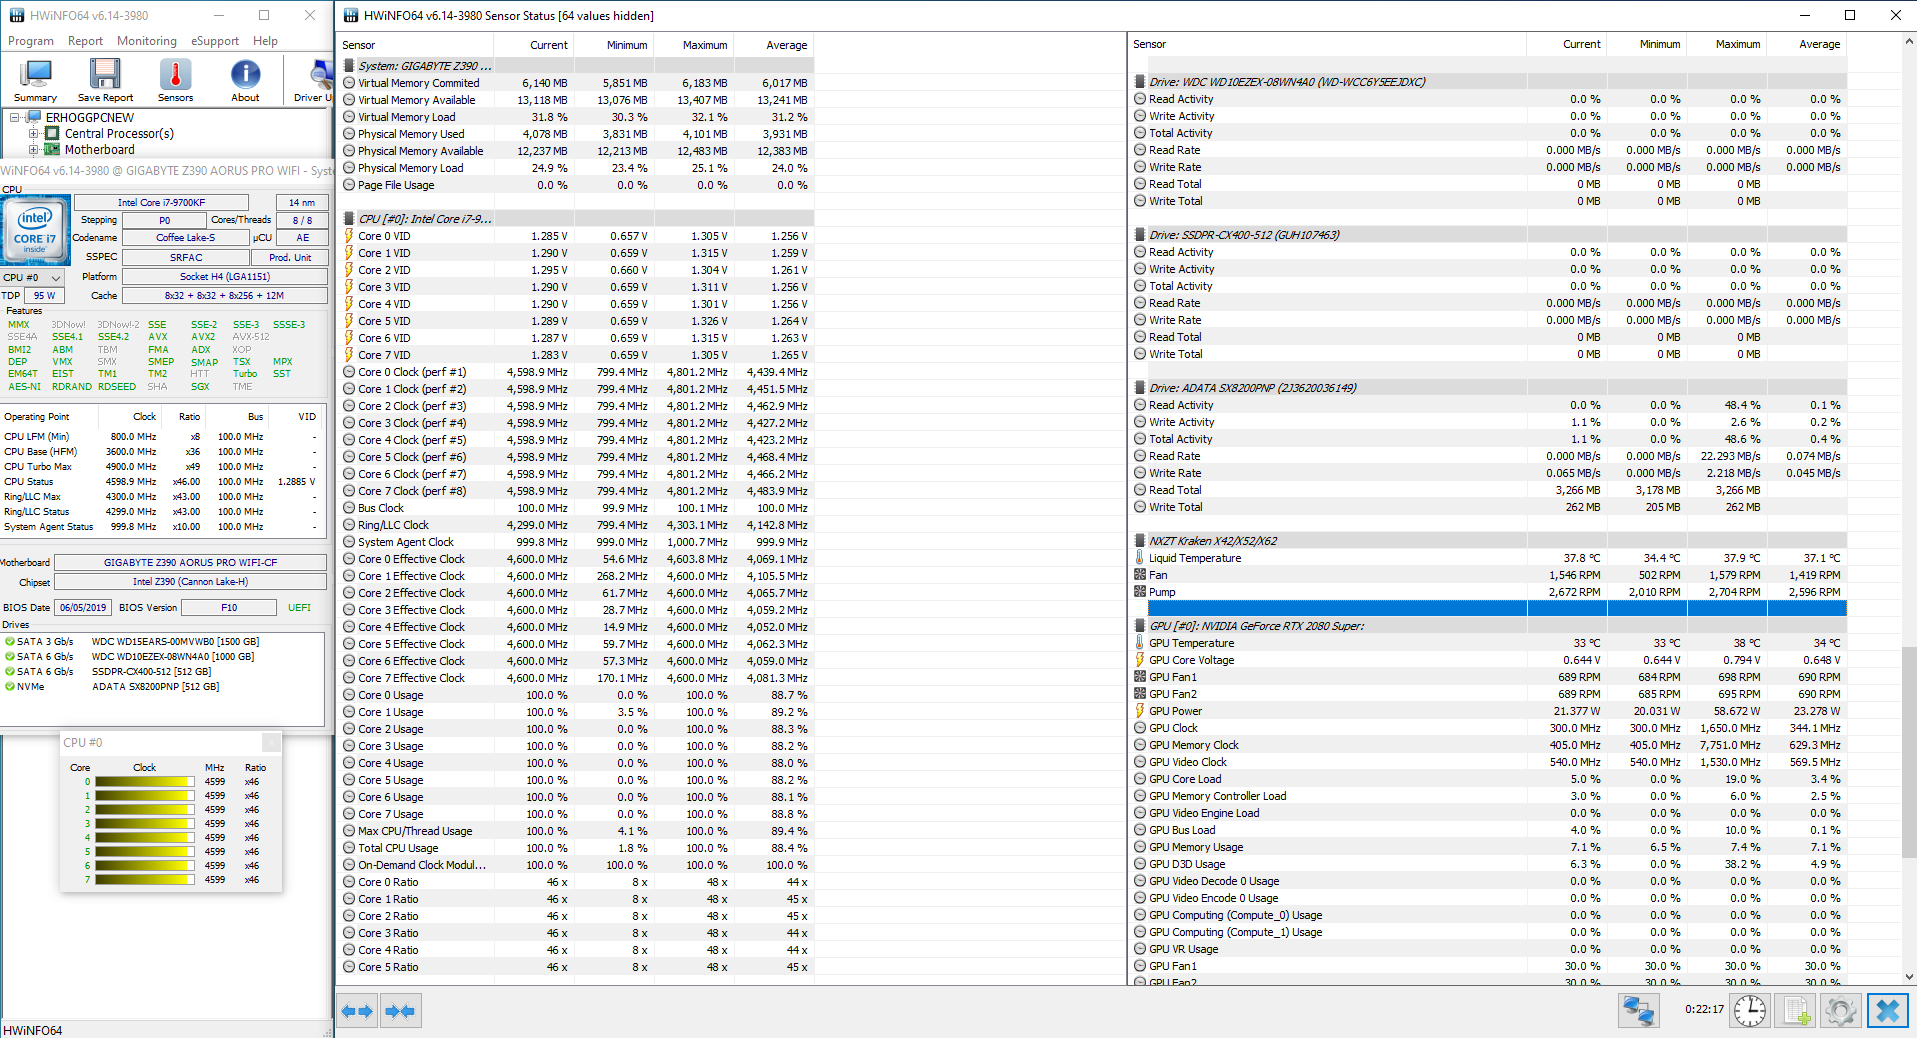Click the Maximum column header in right sensor pane
1917x1038 pixels.
click(1726, 44)
